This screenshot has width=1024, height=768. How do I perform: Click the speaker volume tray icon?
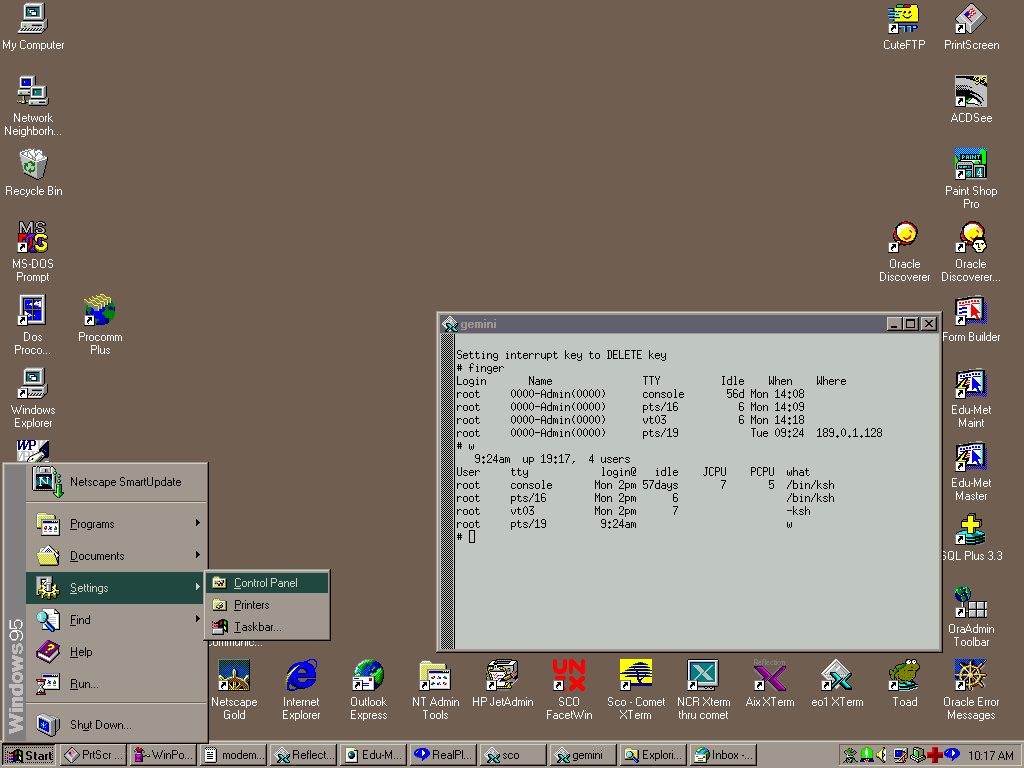tap(882, 756)
